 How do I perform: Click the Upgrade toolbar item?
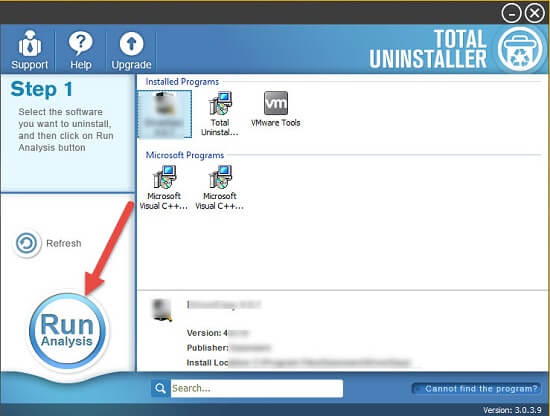[131, 50]
